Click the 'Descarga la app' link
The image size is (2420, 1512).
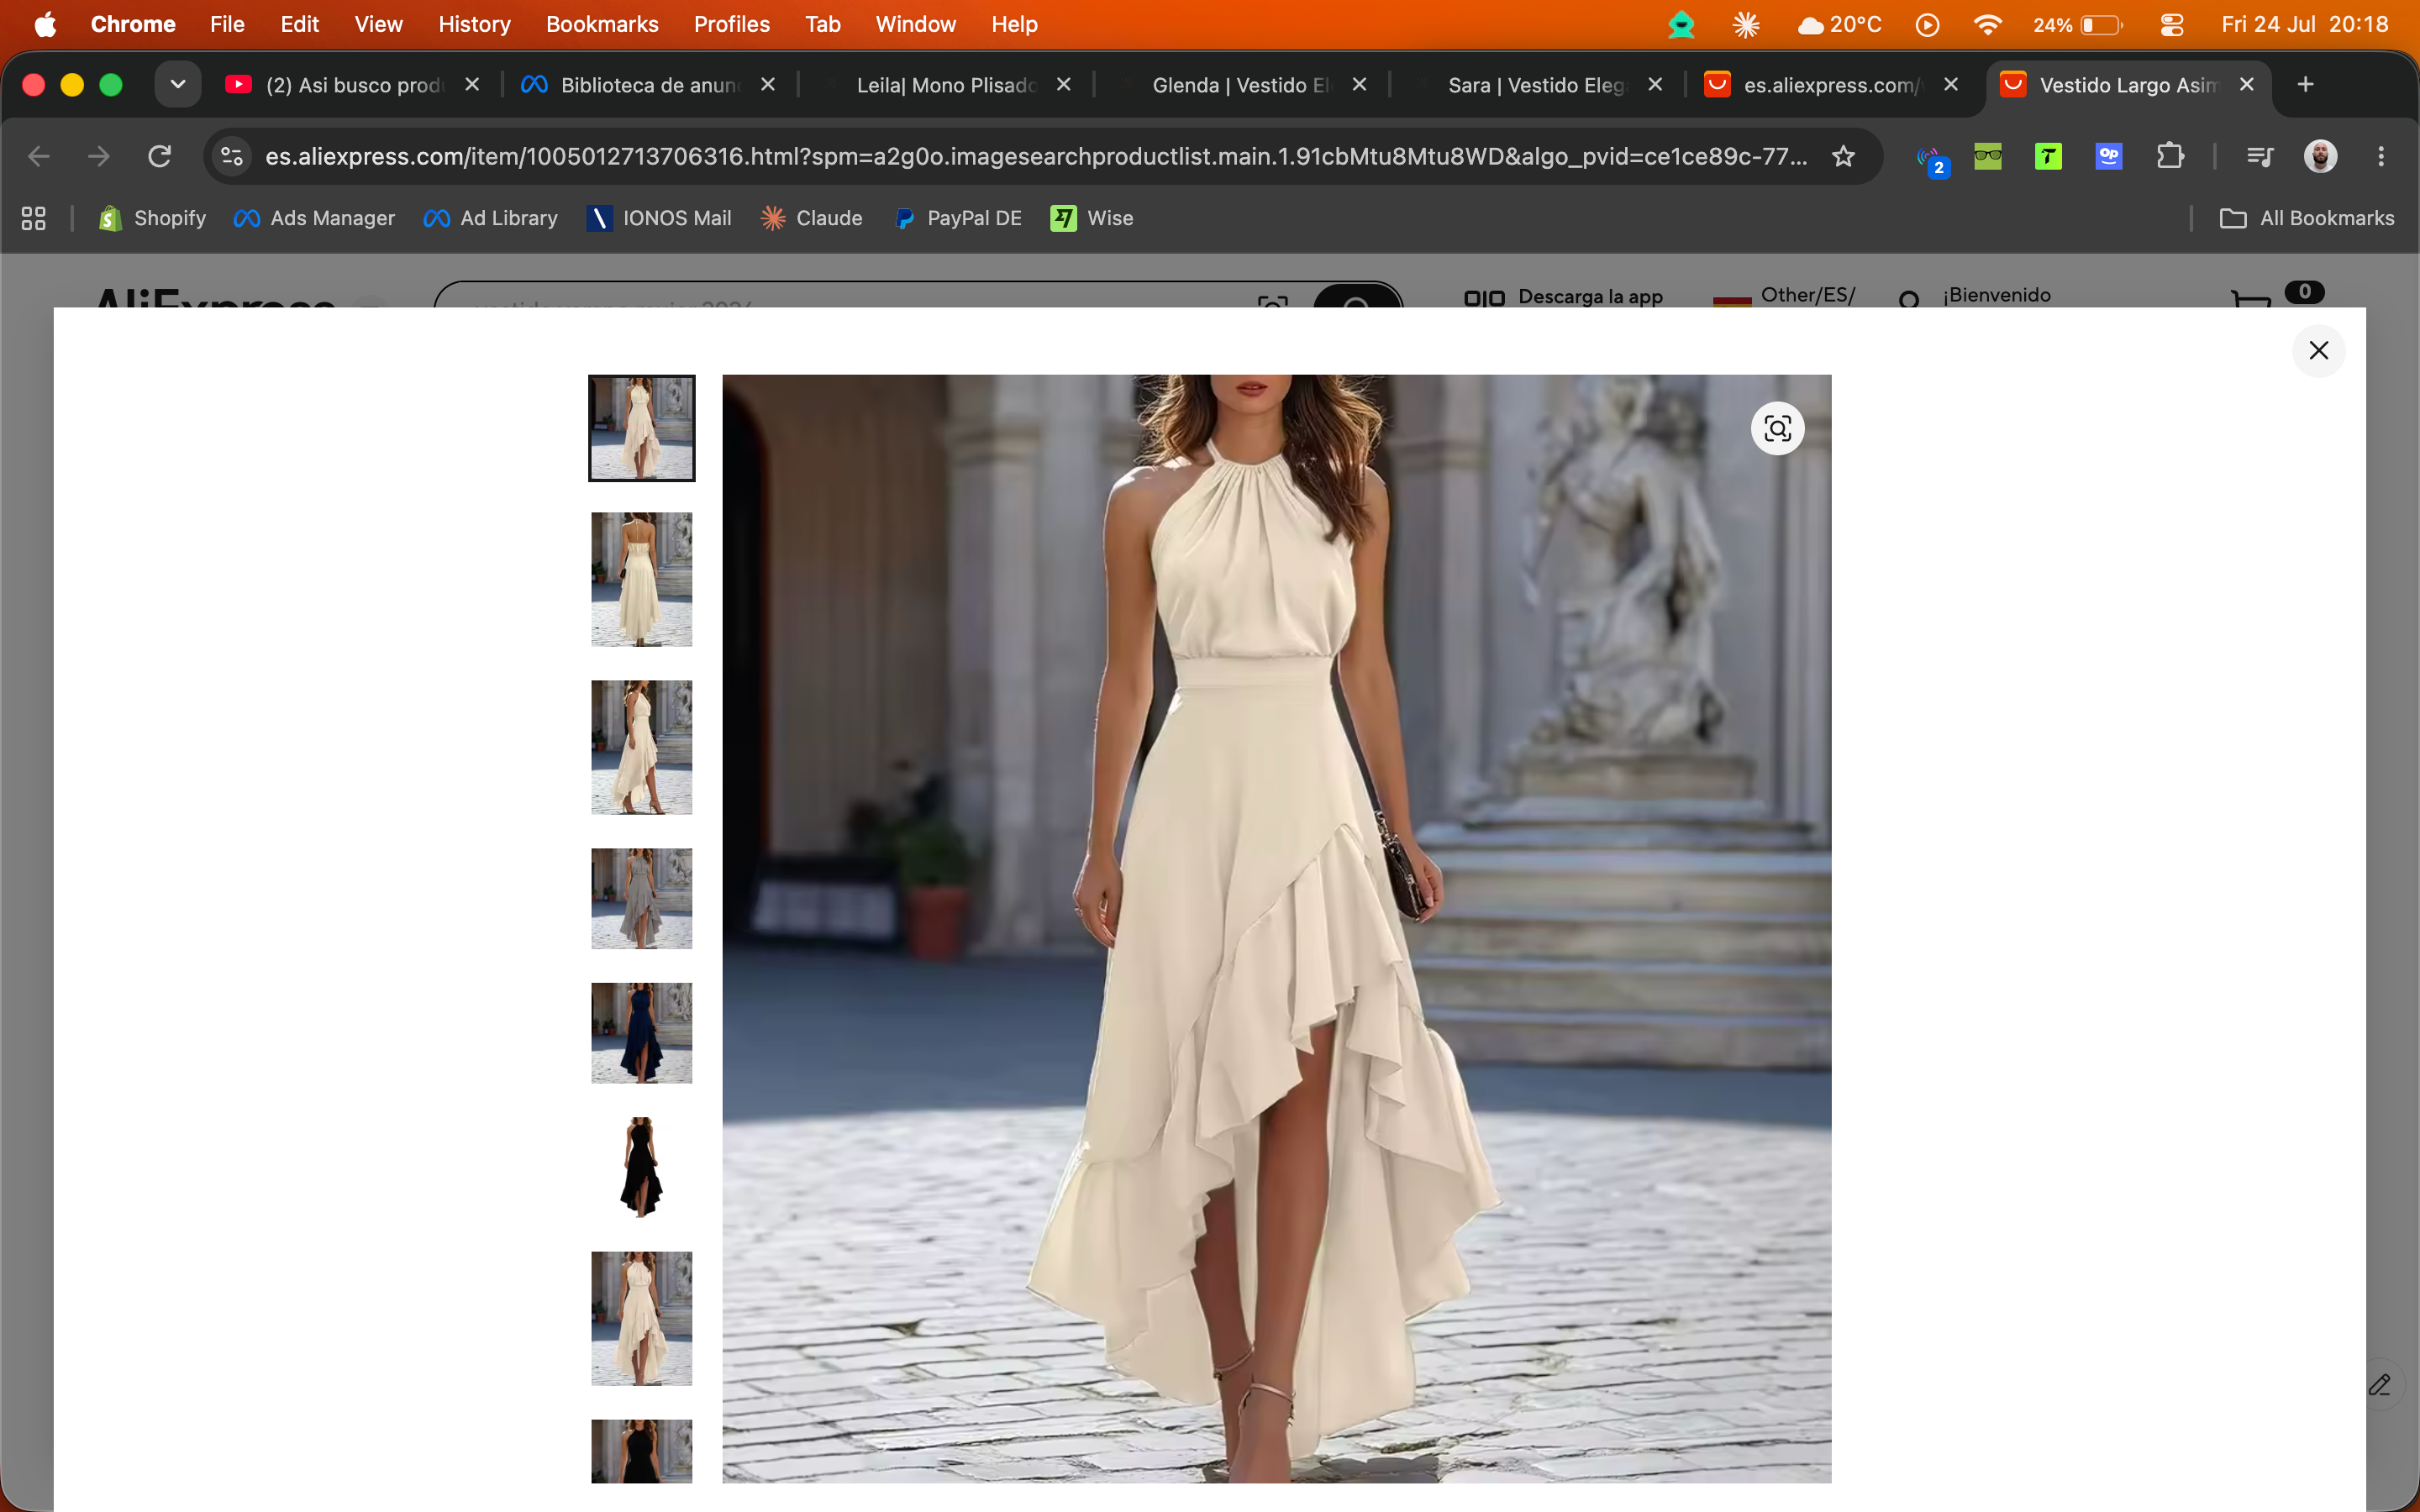(1563, 297)
